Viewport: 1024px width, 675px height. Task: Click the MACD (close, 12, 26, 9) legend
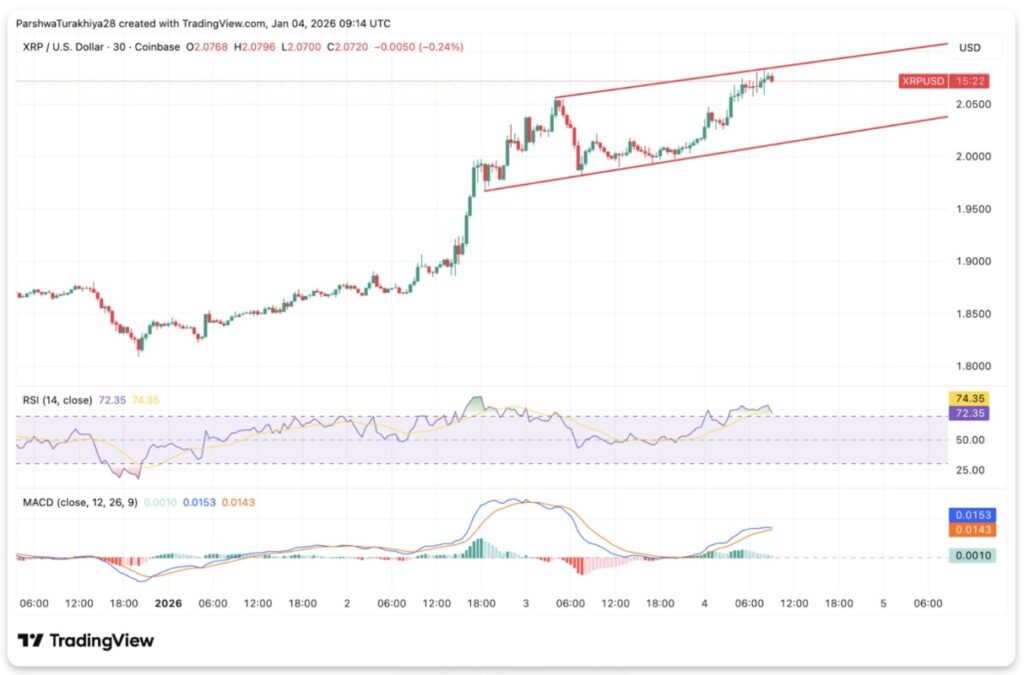pyautogui.click(x=80, y=502)
